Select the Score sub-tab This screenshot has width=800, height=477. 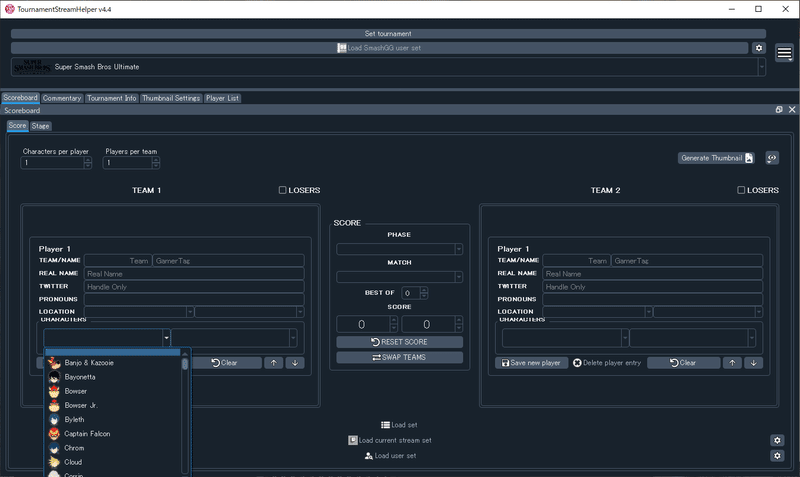[x=17, y=125]
